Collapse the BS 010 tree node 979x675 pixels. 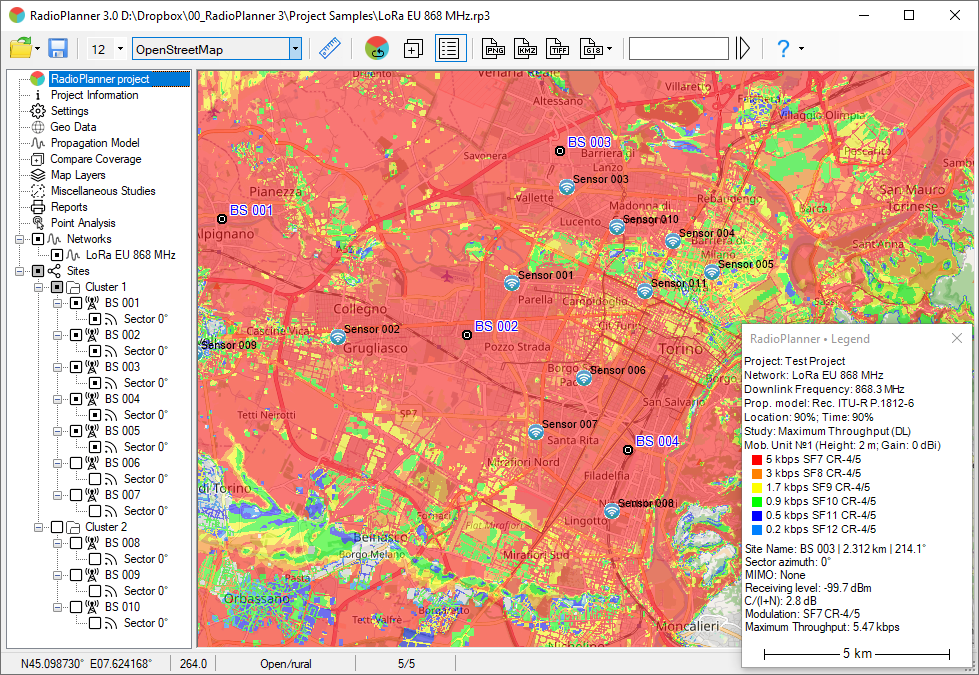coord(57,607)
